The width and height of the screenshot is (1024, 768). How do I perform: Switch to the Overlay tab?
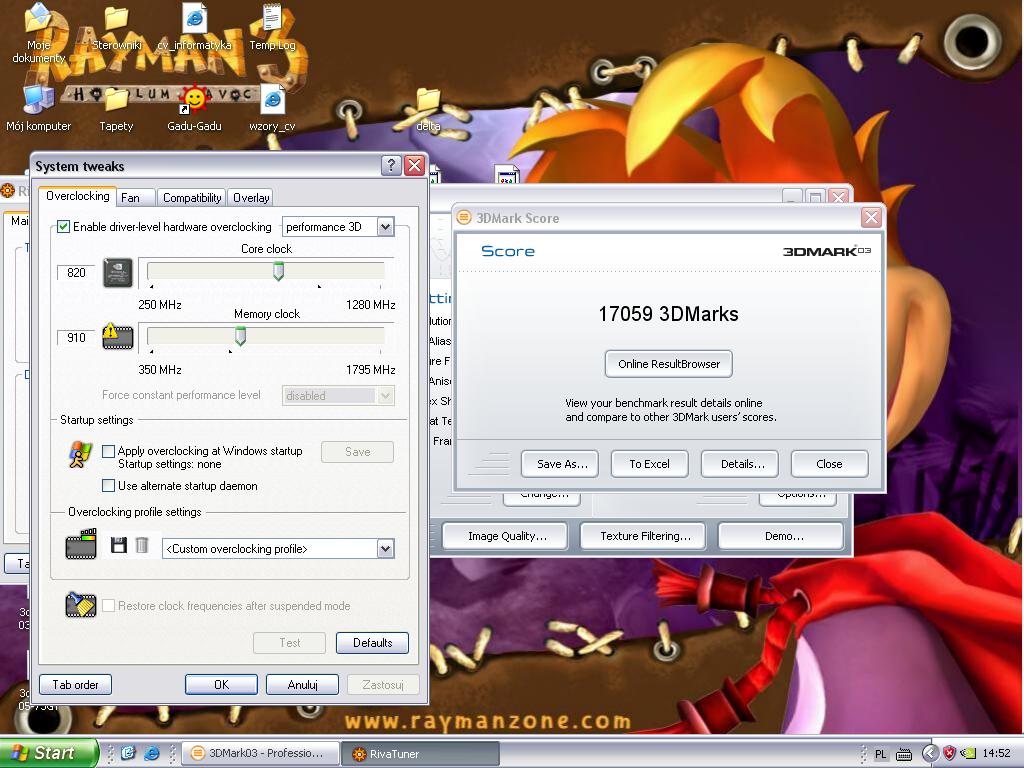pos(251,197)
